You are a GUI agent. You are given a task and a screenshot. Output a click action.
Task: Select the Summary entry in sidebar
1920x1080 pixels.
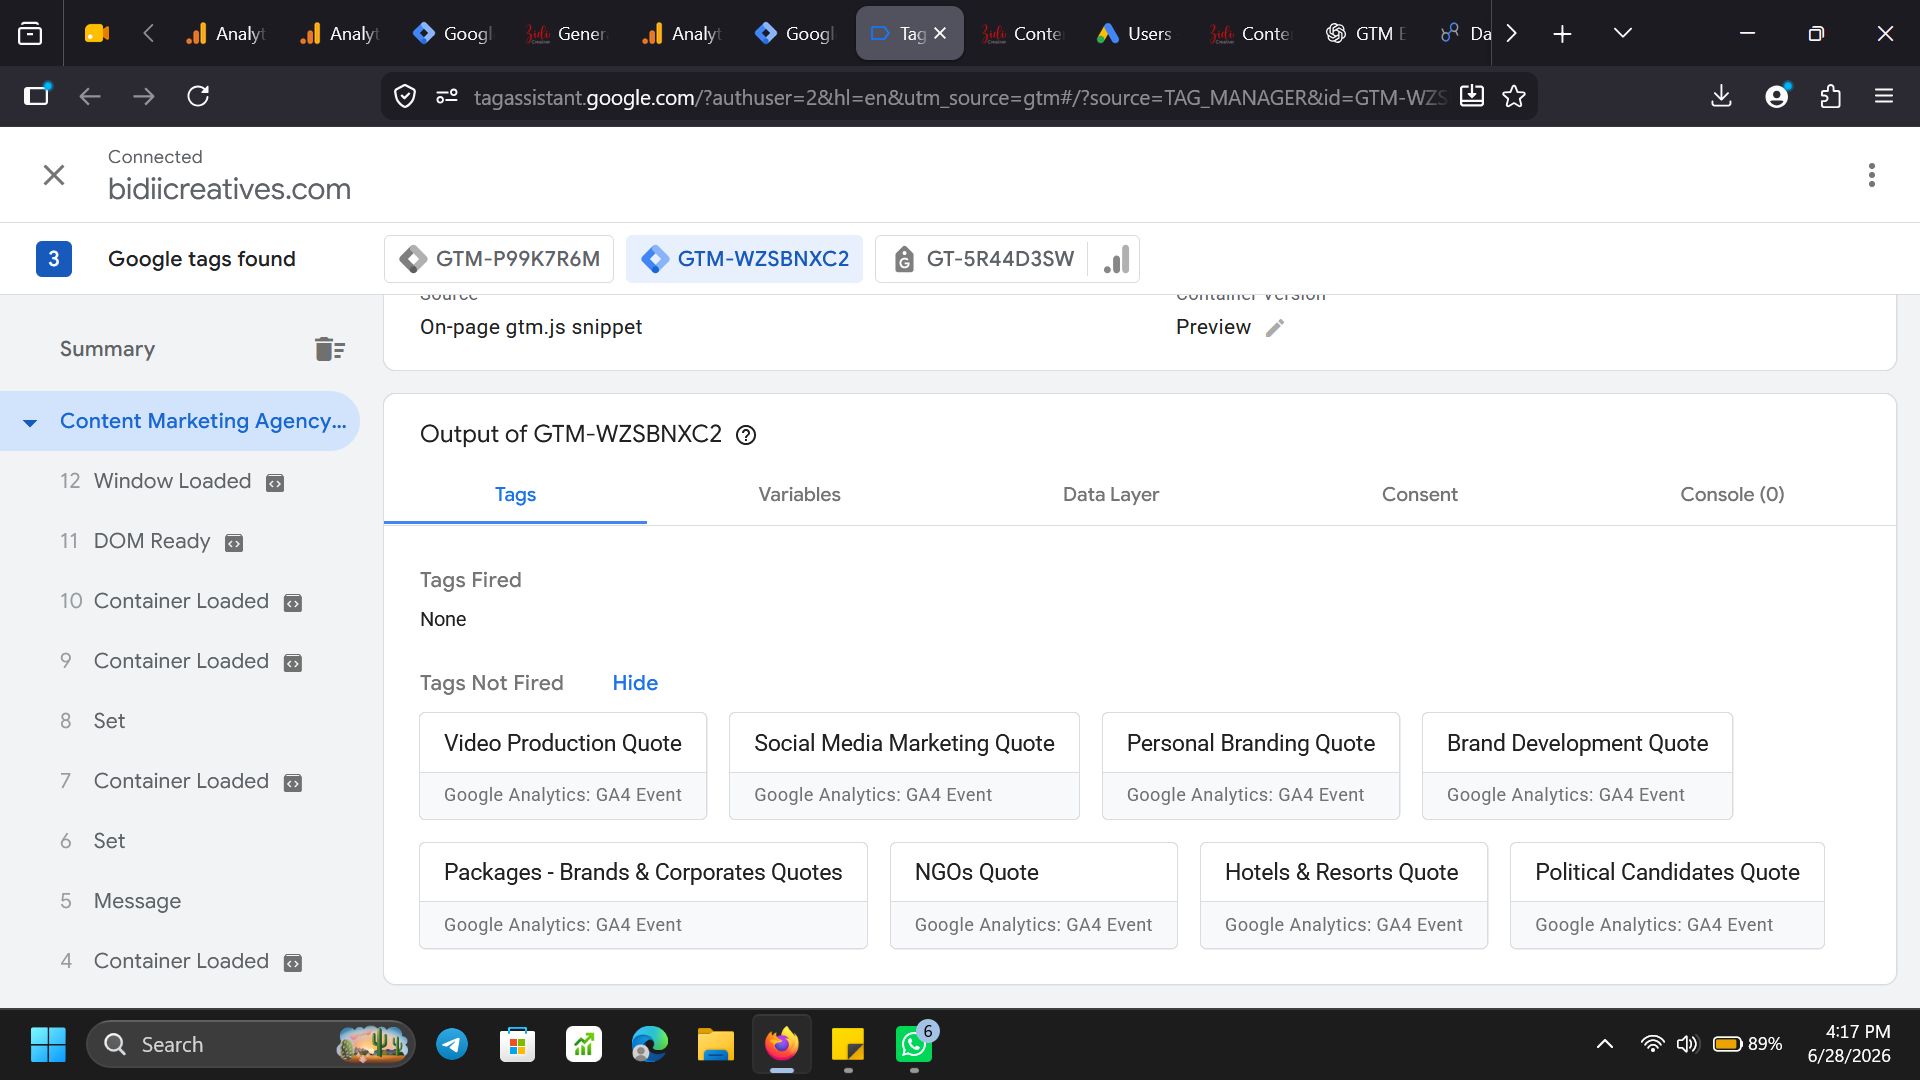coord(107,349)
